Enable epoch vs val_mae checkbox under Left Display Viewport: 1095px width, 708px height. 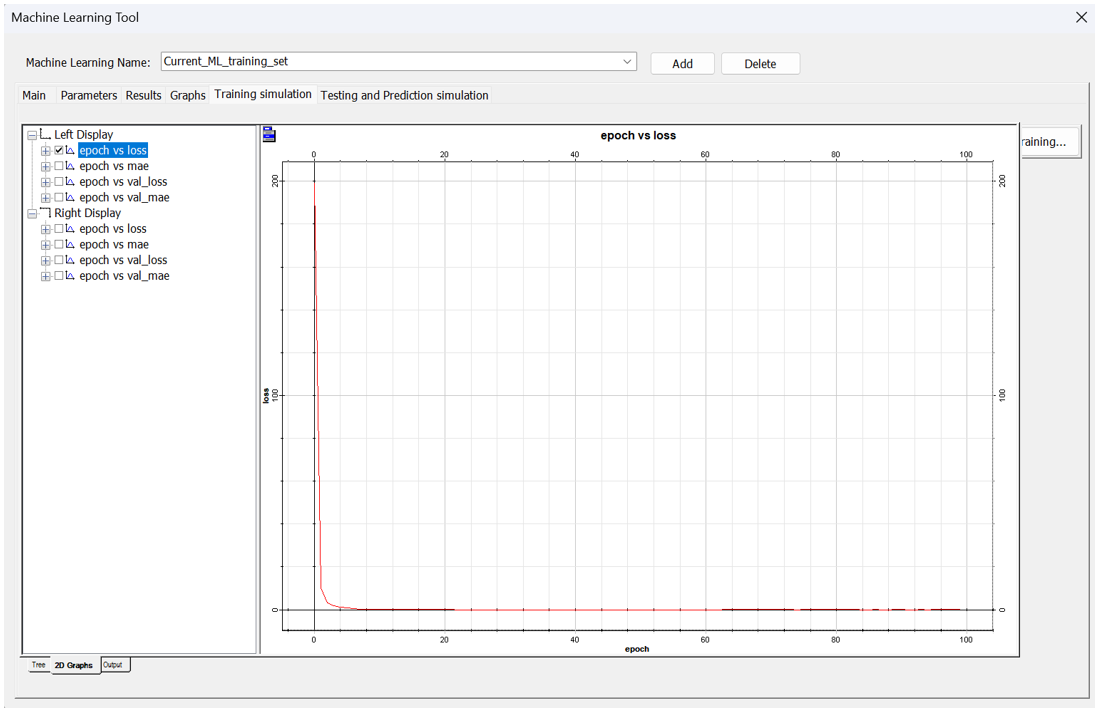[x=58, y=198]
